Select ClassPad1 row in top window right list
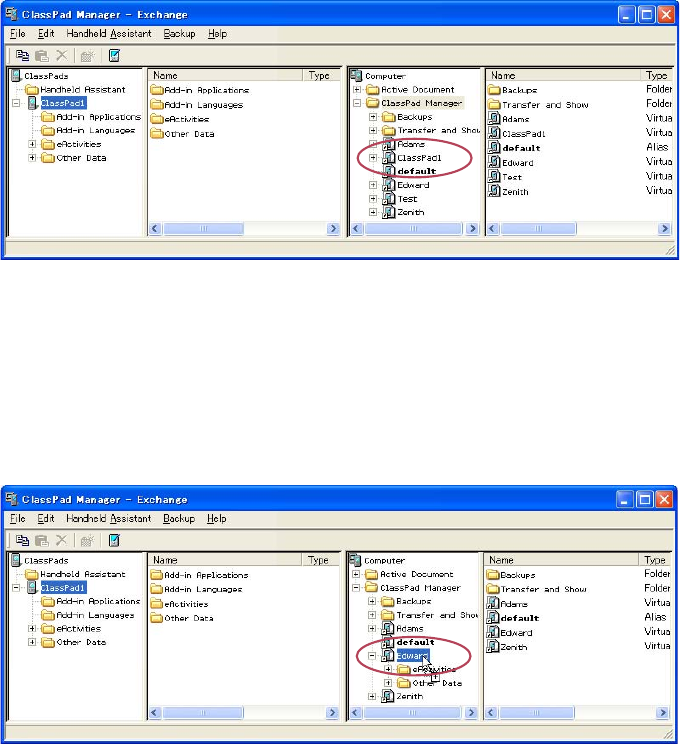 coord(523,133)
